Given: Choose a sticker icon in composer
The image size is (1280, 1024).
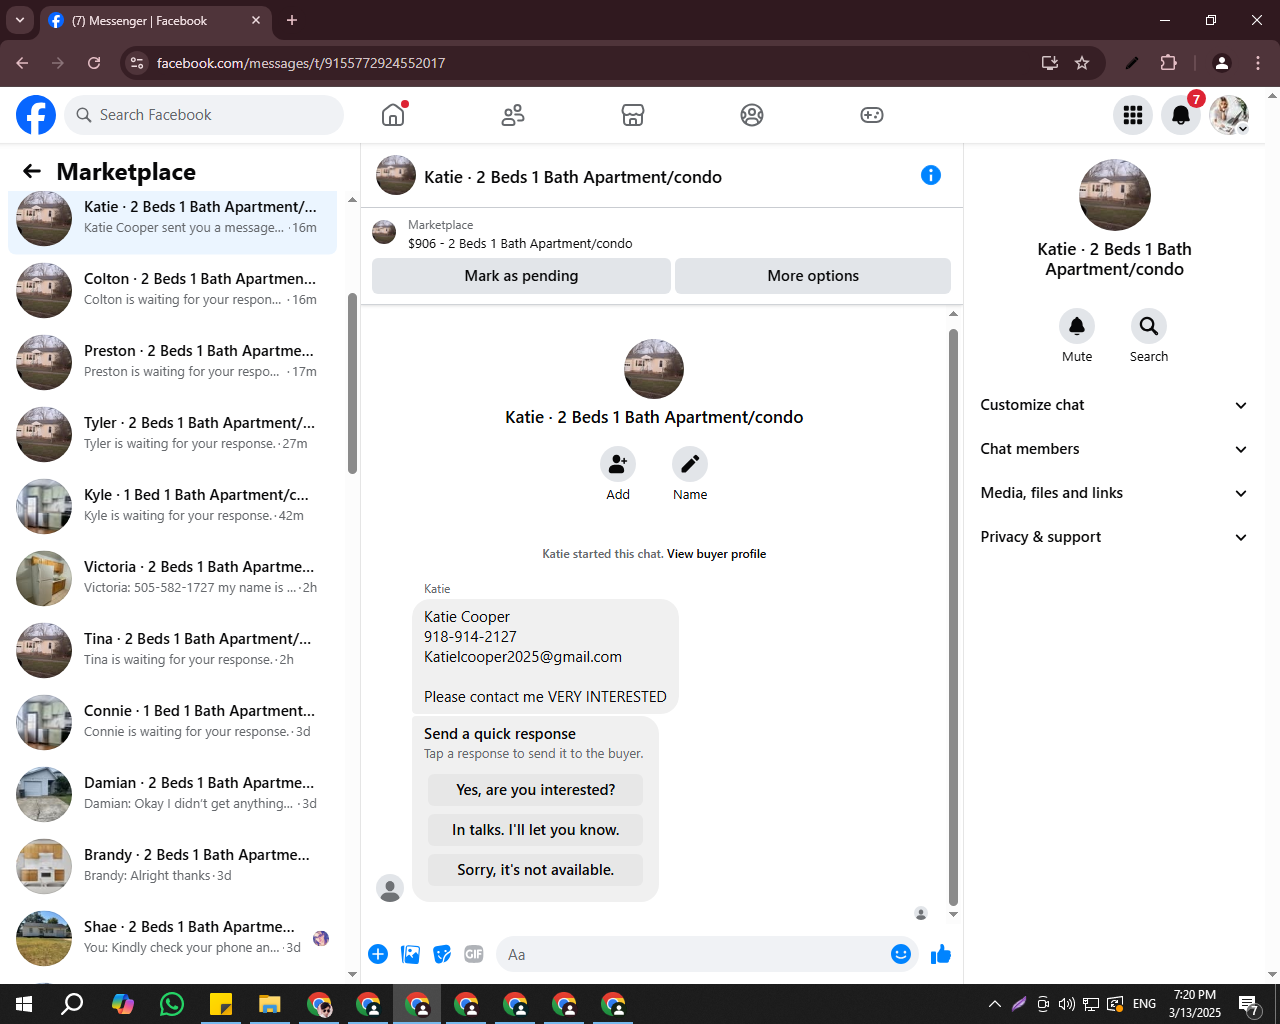Looking at the screenshot, I should (442, 954).
